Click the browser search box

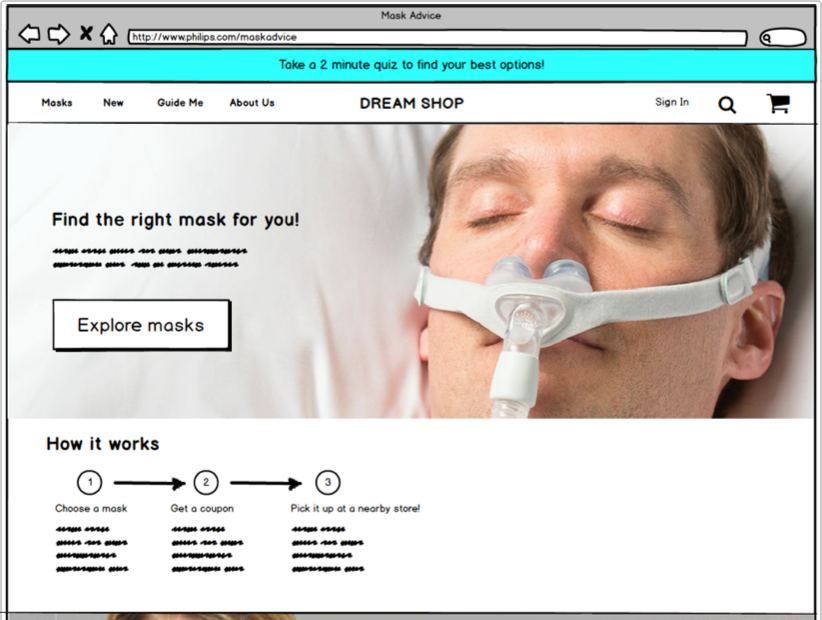pyautogui.click(x=783, y=38)
